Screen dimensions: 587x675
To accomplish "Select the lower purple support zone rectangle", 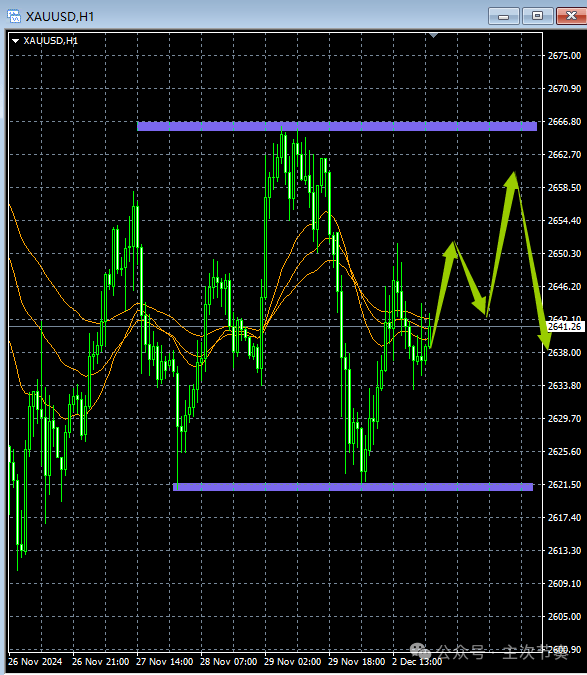I will pyautogui.click(x=353, y=487).
